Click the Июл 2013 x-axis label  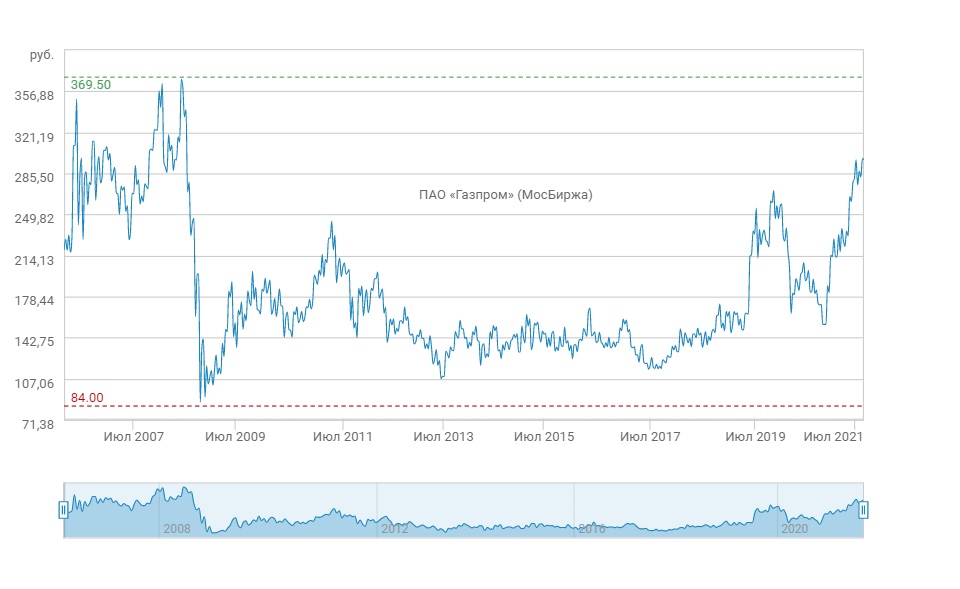(443, 437)
